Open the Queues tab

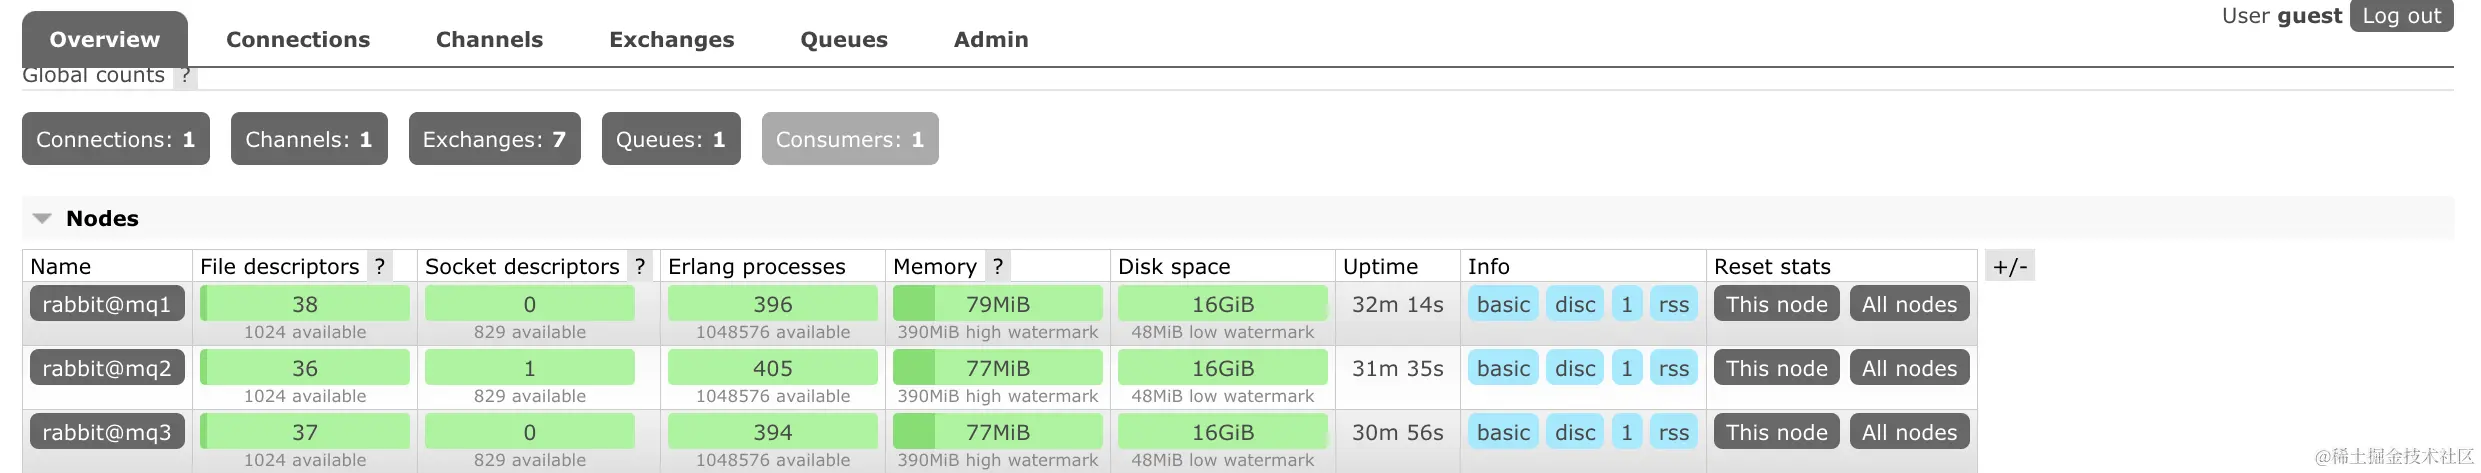[844, 39]
